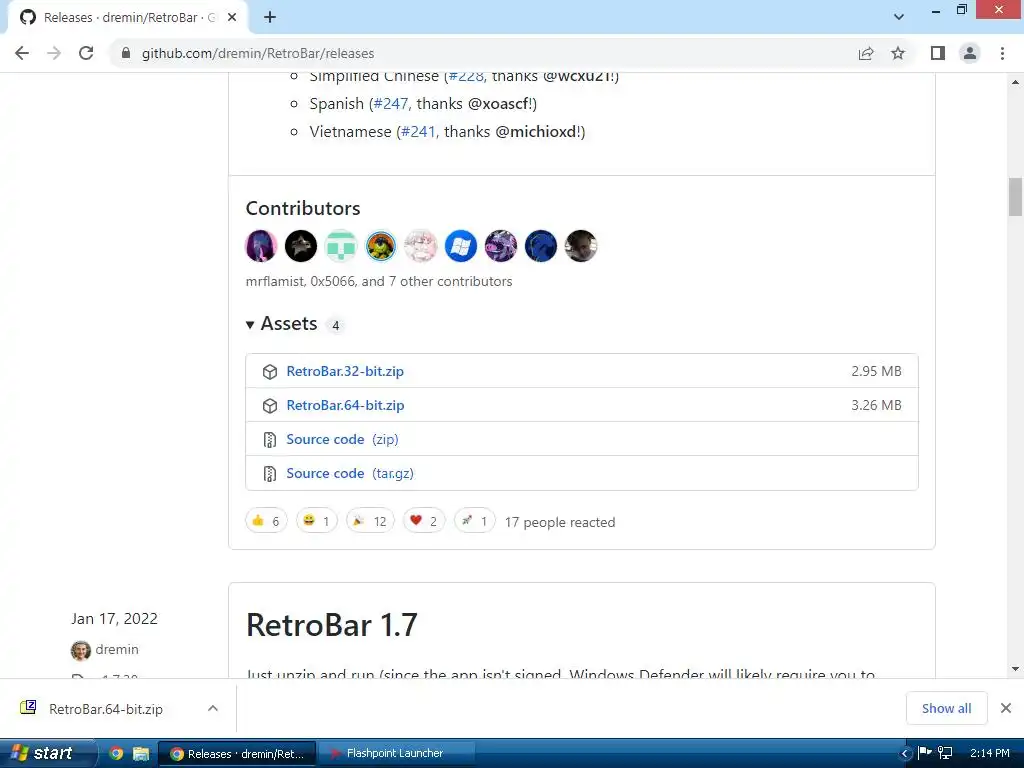The height and width of the screenshot is (768, 1024).
Task: Click the mrflamist contributors text
Action: [379, 281]
